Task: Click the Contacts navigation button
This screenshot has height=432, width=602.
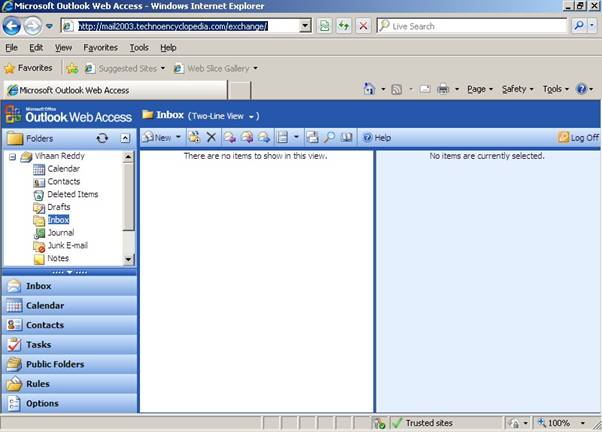Action: pos(69,325)
